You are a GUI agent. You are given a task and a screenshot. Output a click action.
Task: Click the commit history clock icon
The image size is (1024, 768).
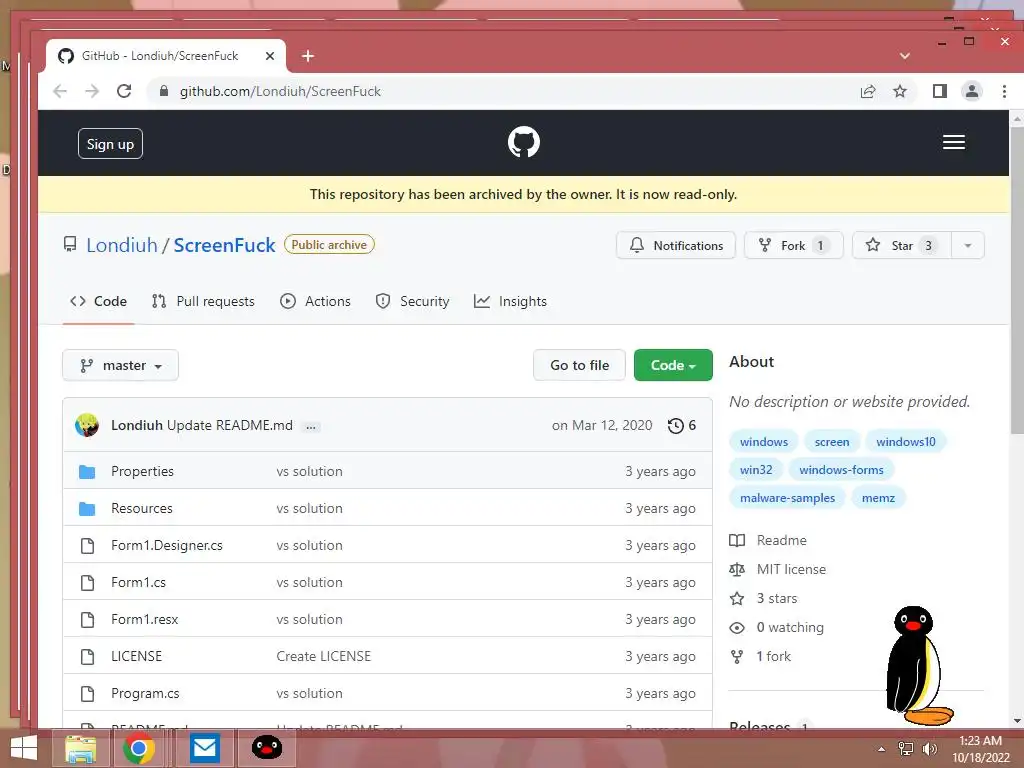click(x=676, y=426)
